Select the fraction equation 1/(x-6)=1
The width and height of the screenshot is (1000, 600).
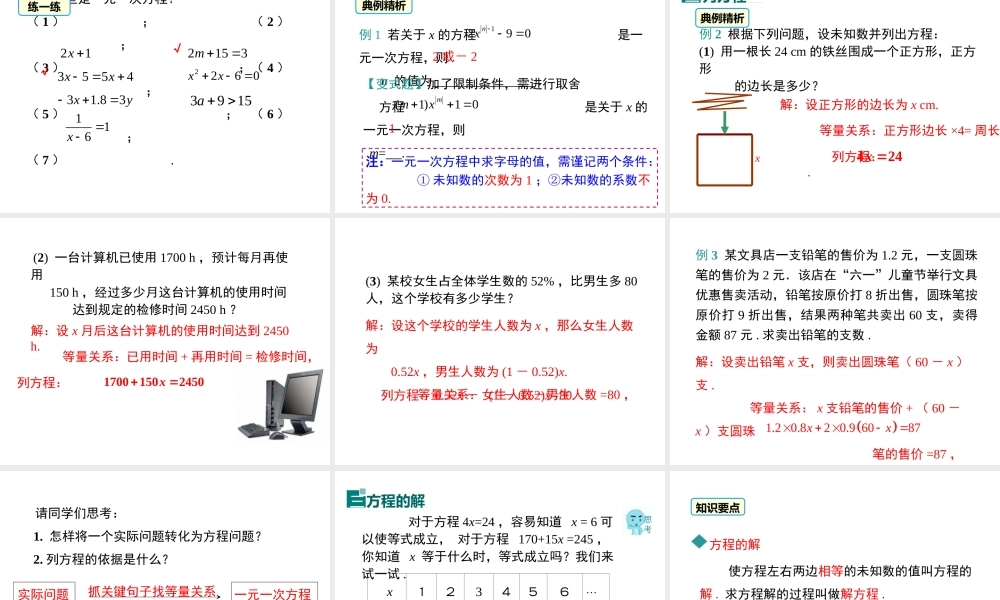click(88, 128)
